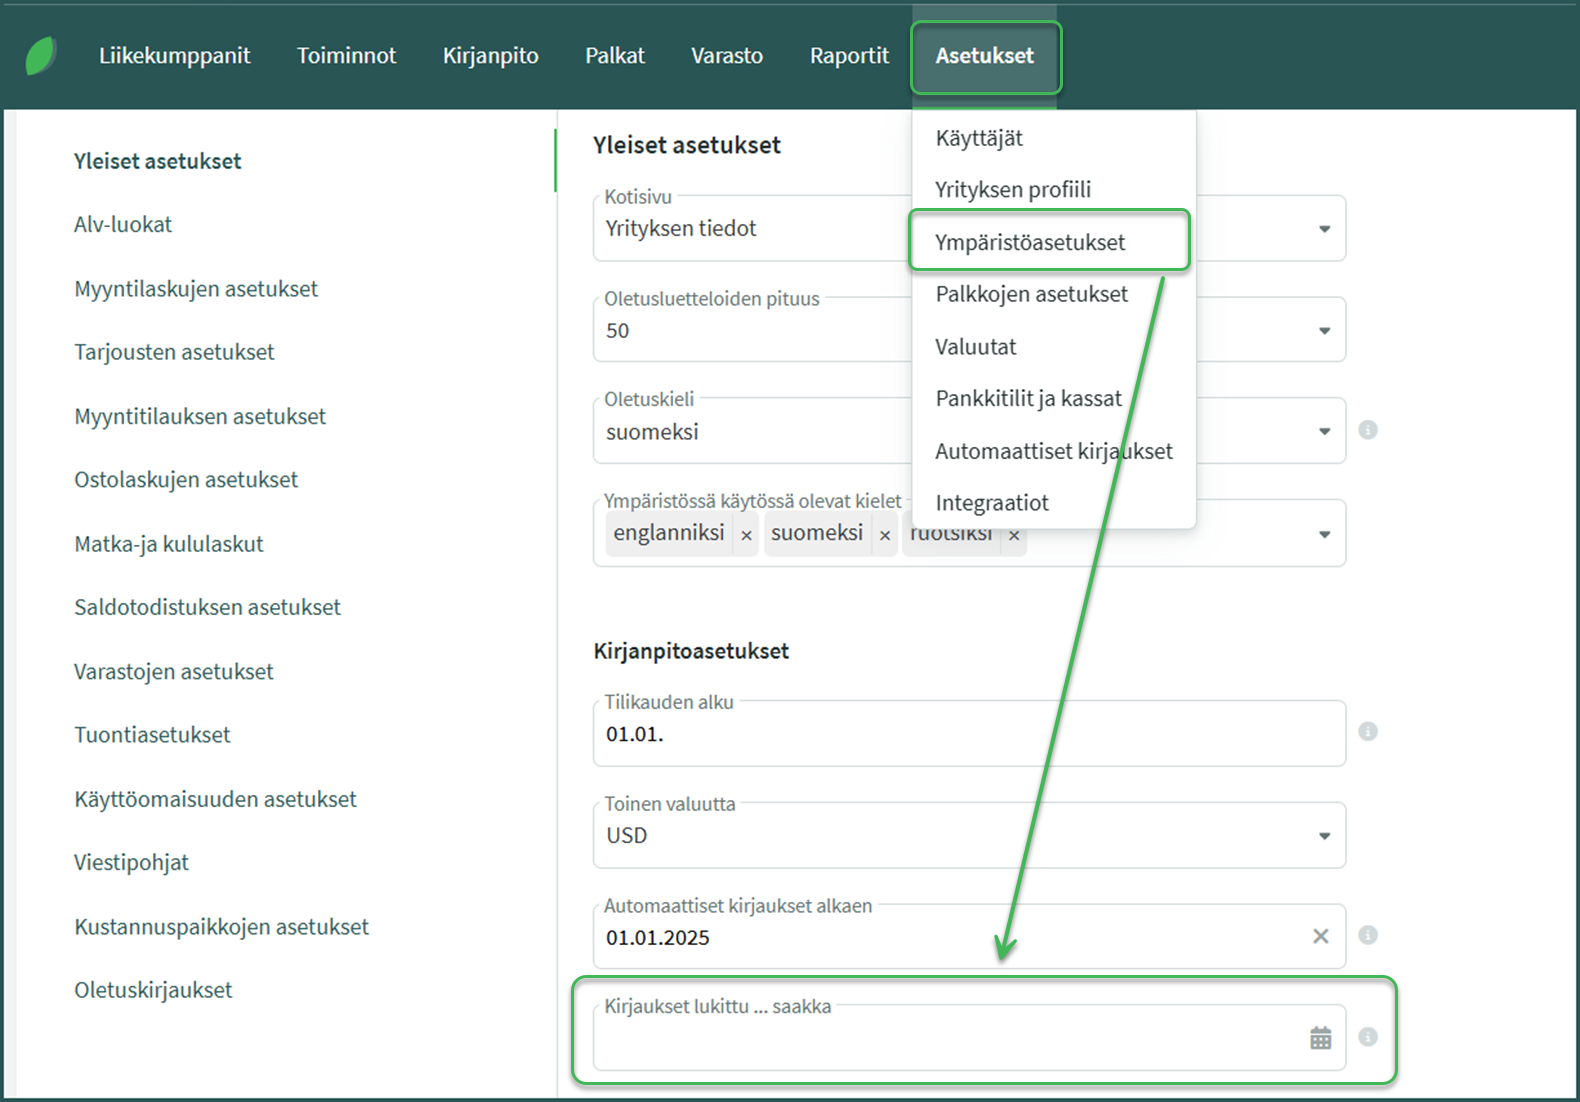Open the Kirjanpito top menu
This screenshot has height=1102, width=1580.
point(490,56)
